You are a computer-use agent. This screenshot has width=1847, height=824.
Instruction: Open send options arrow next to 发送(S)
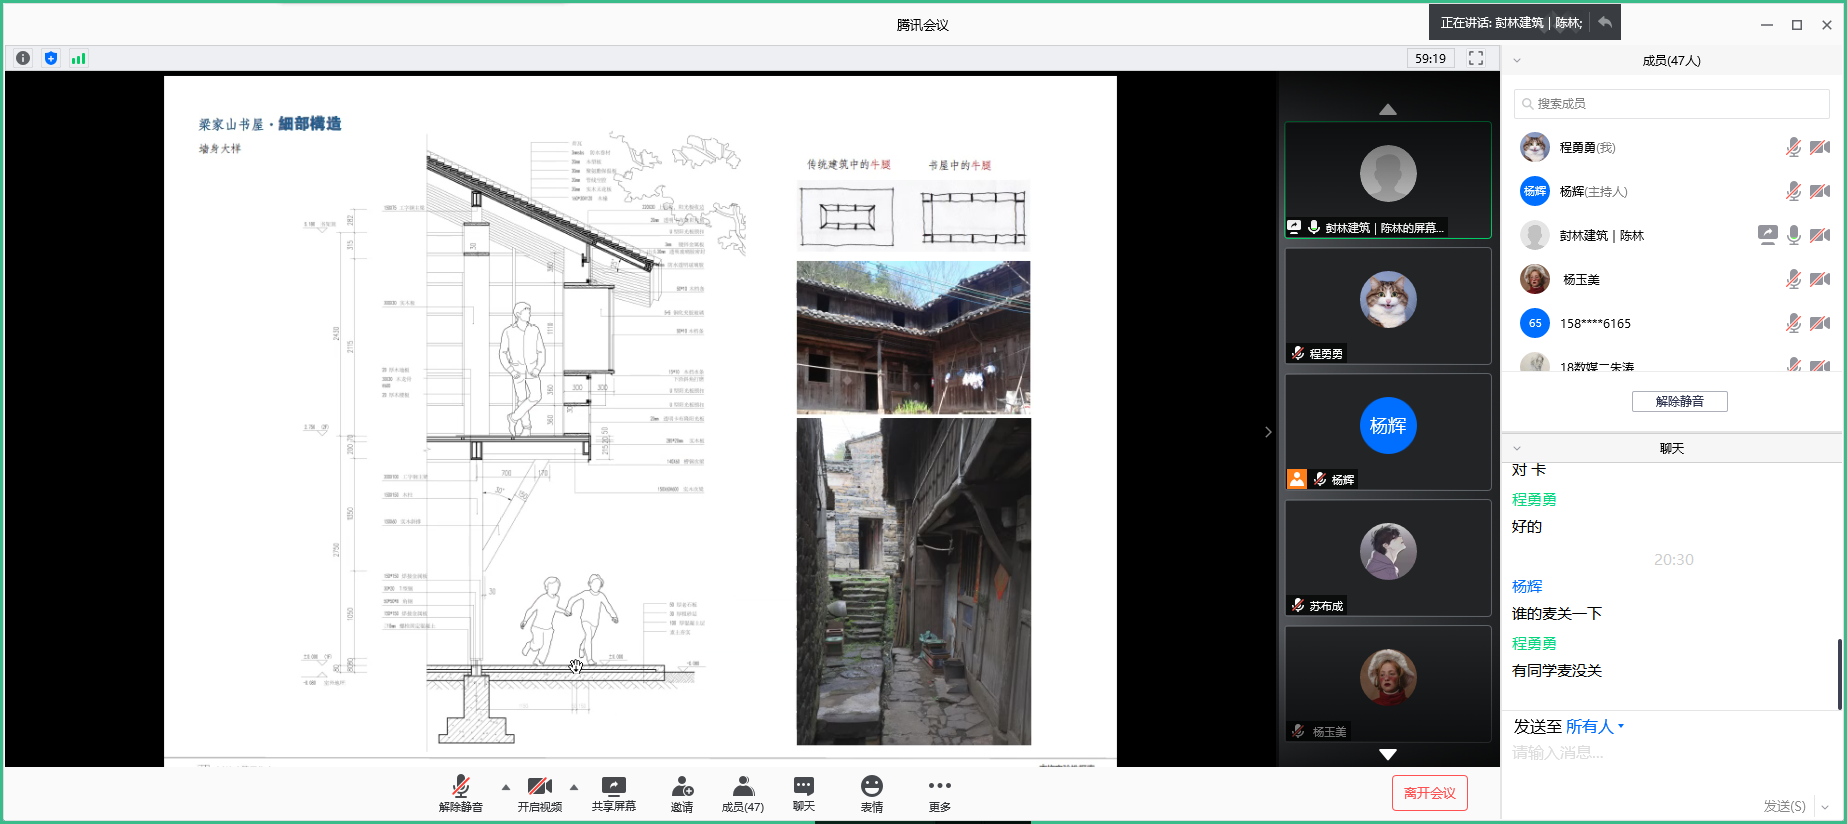pyautogui.click(x=1825, y=807)
